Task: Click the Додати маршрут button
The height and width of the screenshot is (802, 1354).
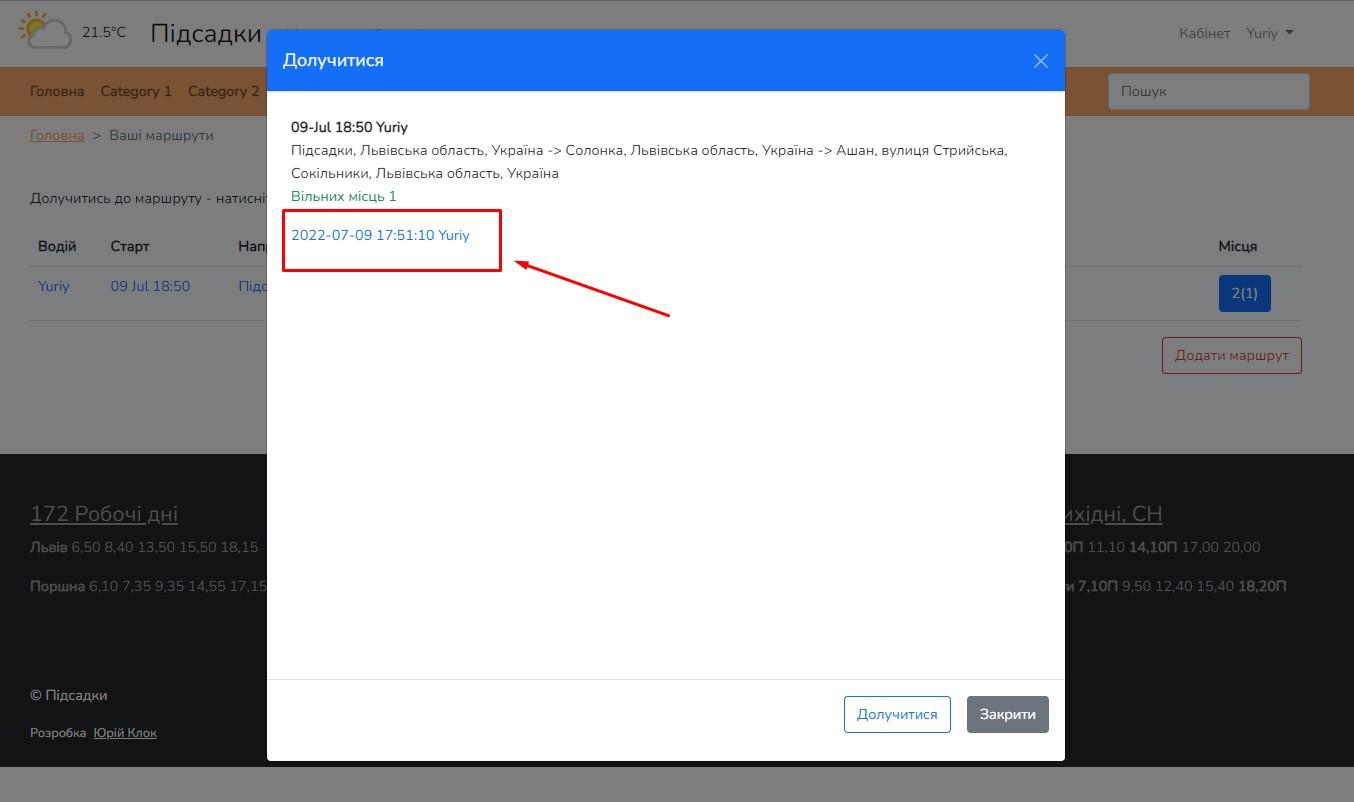Action: [x=1231, y=355]
